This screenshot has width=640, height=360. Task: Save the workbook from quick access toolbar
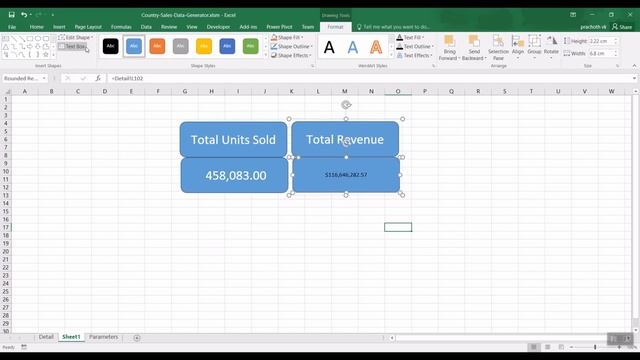pos(11,15)
